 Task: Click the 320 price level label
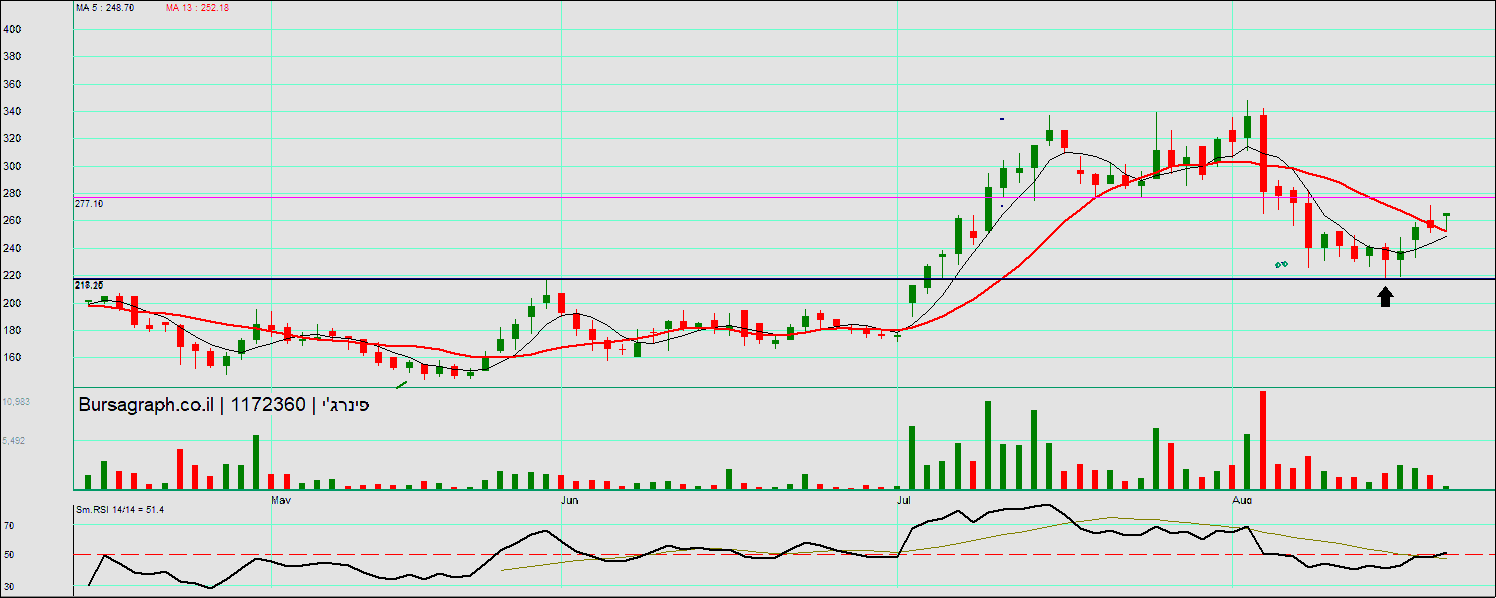click(13, 139)
